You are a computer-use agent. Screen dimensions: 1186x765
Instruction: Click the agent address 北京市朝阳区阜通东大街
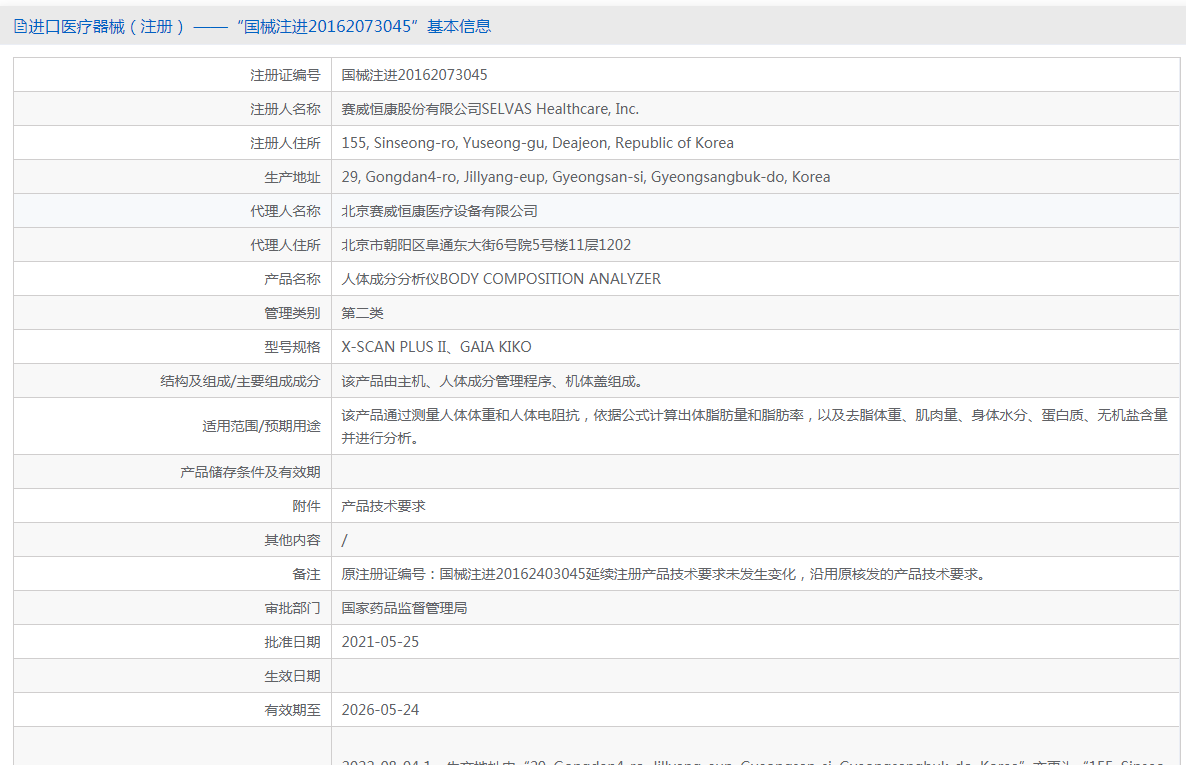pyautogui.click(x=486, y=245)
